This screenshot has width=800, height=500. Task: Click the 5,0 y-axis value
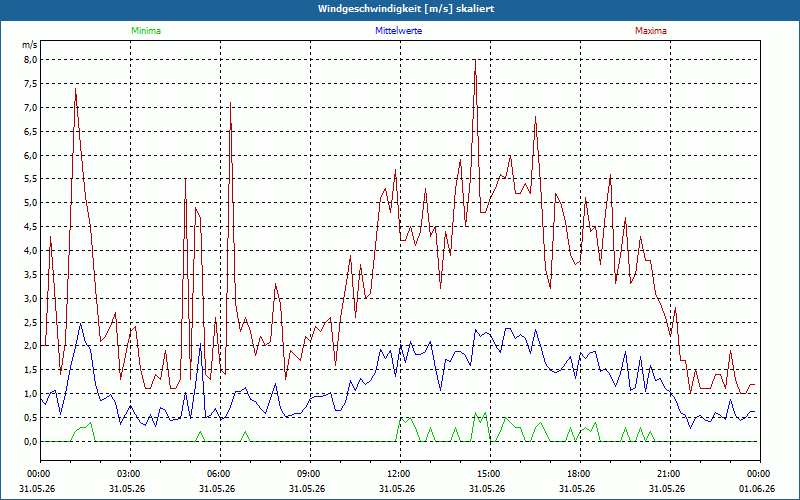[x=30, y=203]
